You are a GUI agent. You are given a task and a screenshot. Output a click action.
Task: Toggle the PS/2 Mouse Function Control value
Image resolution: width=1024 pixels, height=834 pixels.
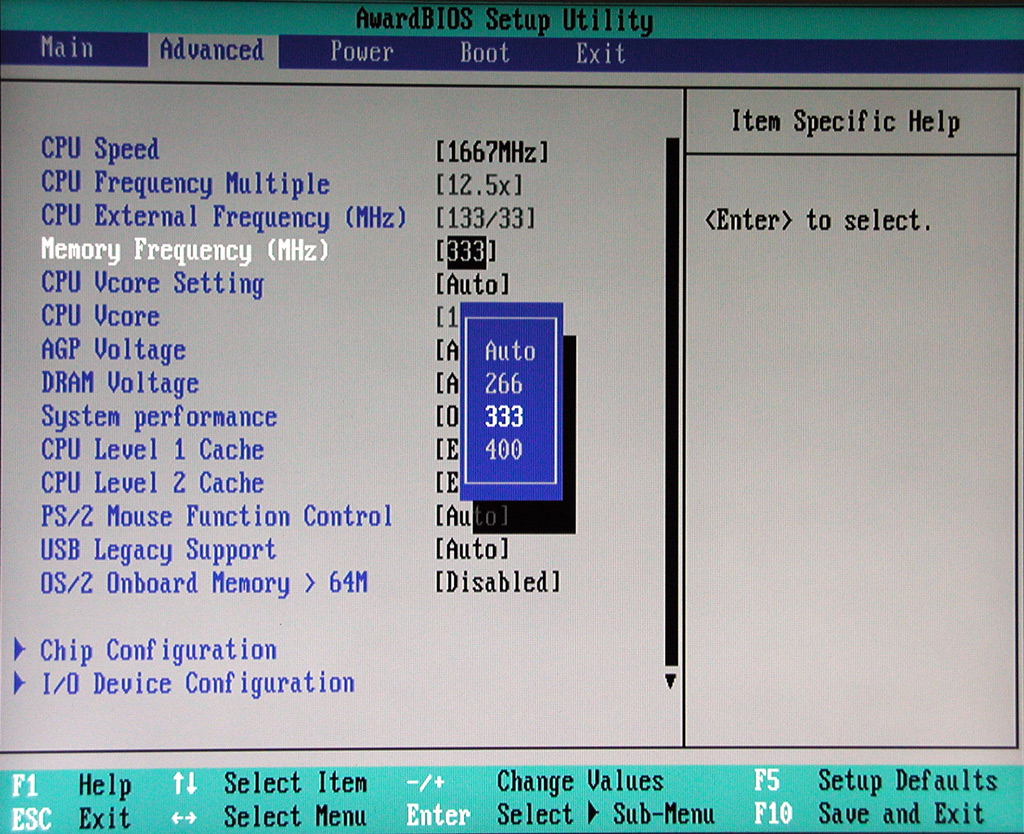(472, 517)
